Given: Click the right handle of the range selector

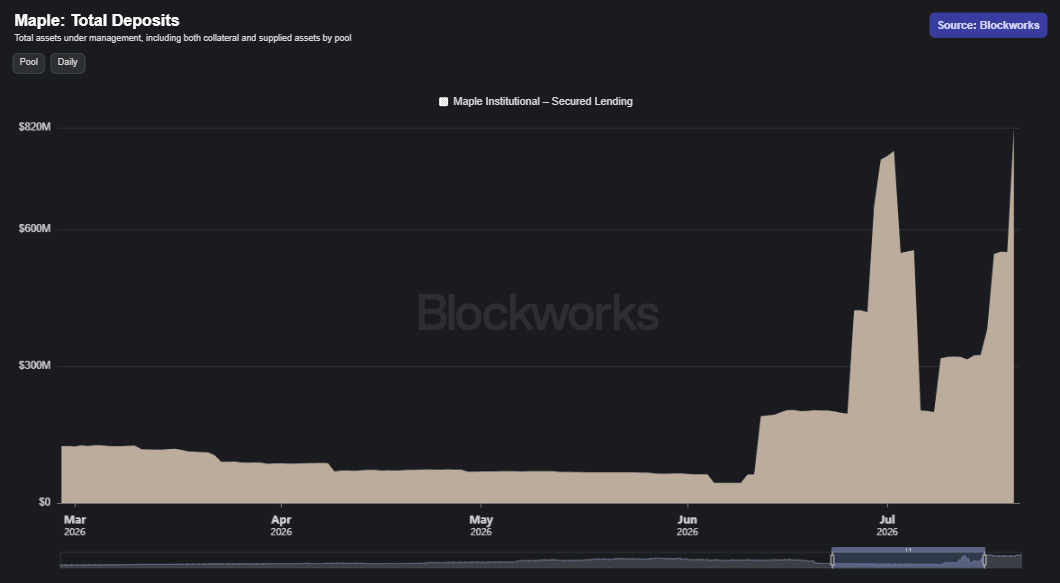Looking at the screenshot, I should [x=984, y=560].
